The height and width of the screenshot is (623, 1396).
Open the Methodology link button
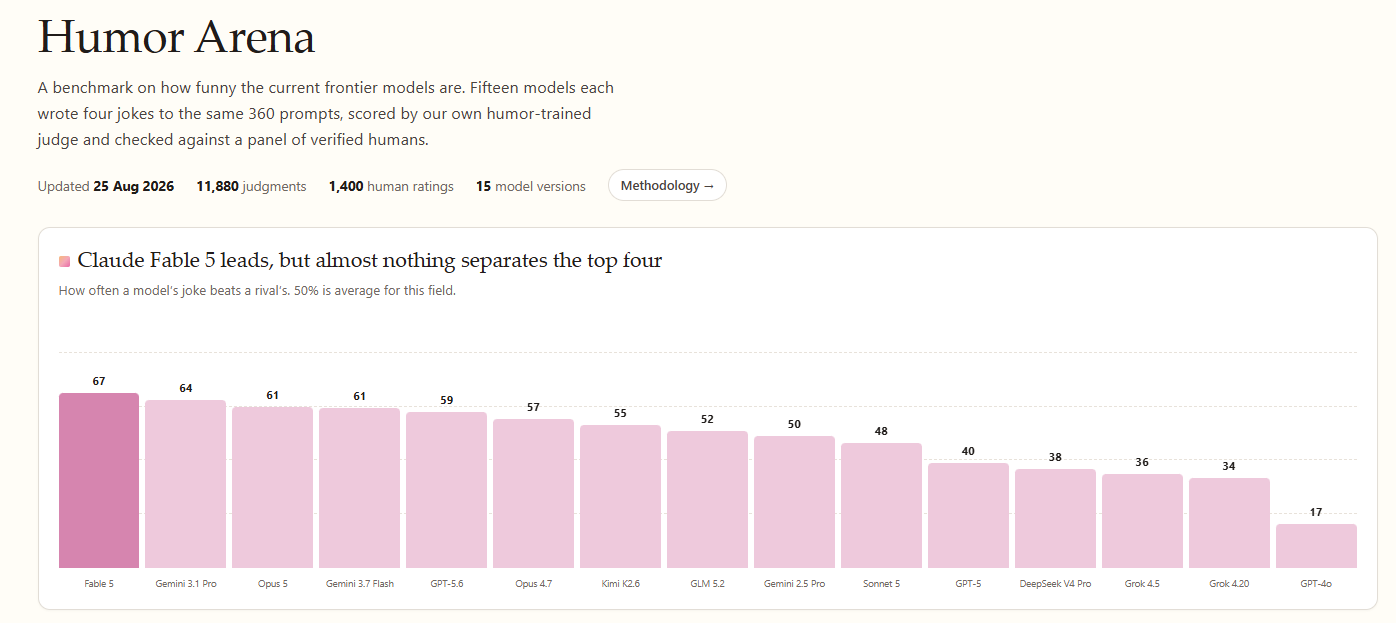tap(667, 185)
